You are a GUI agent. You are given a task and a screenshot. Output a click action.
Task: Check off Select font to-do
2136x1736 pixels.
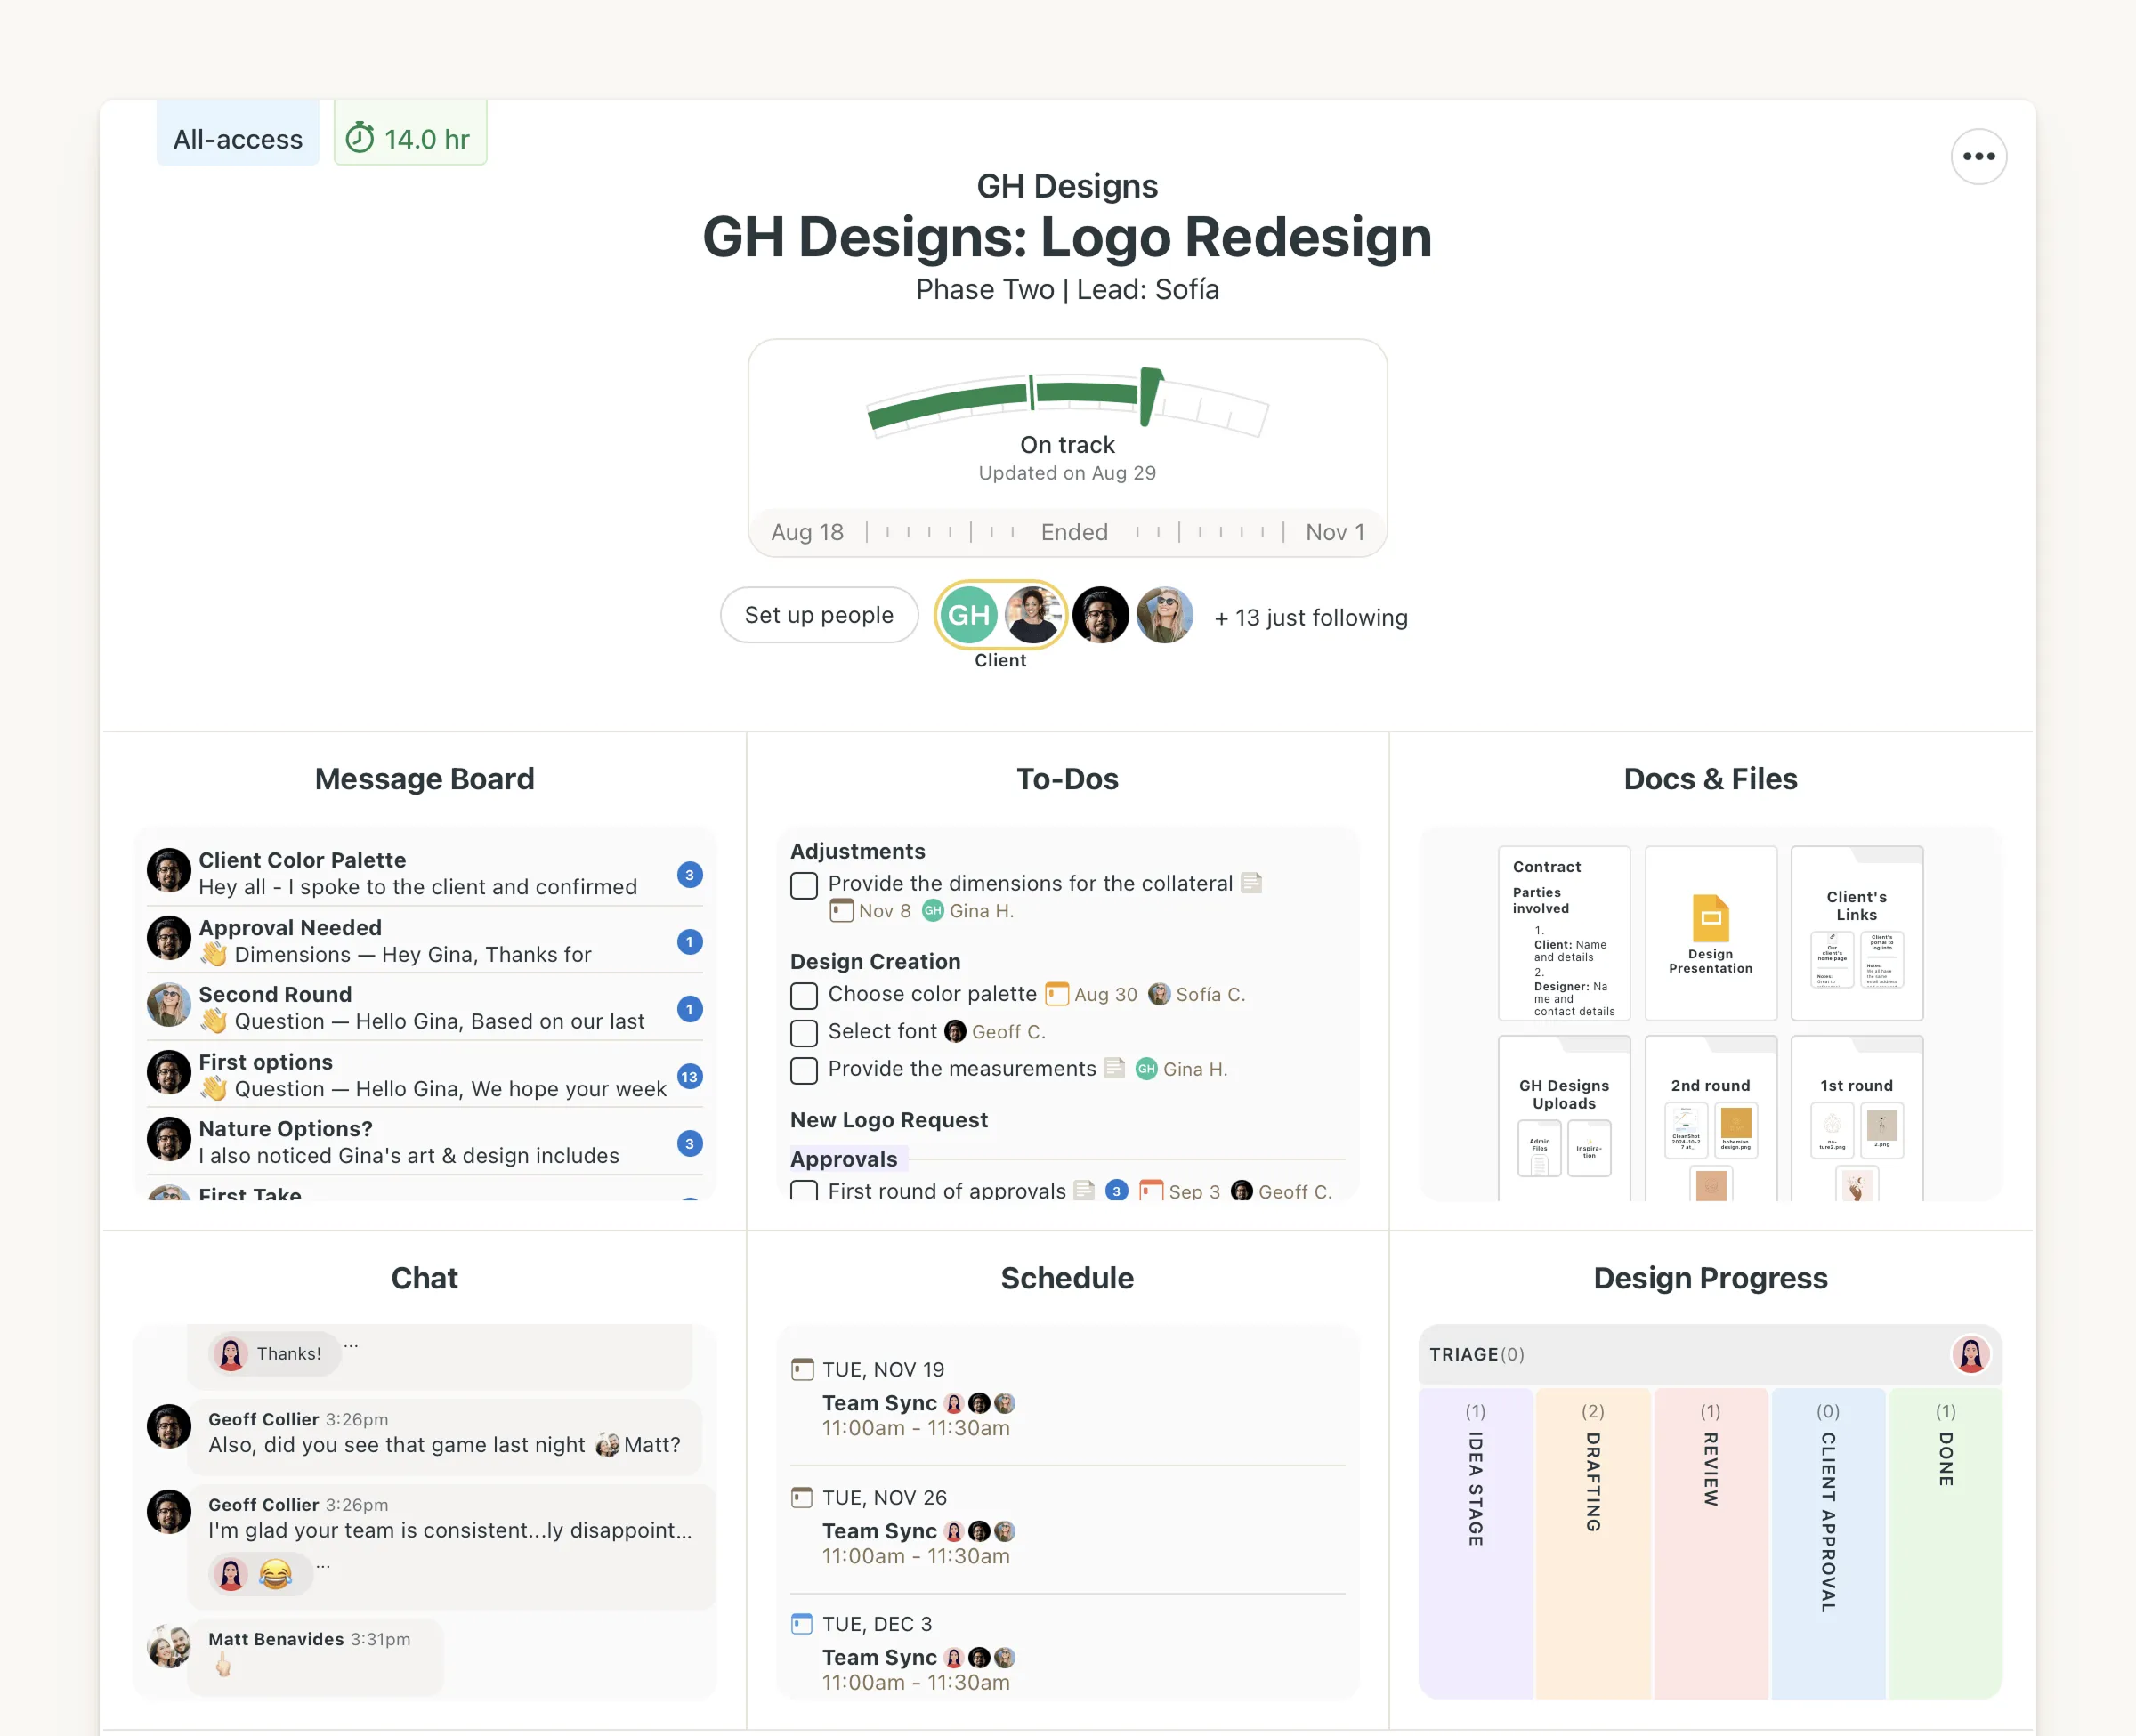point(804,1032)
